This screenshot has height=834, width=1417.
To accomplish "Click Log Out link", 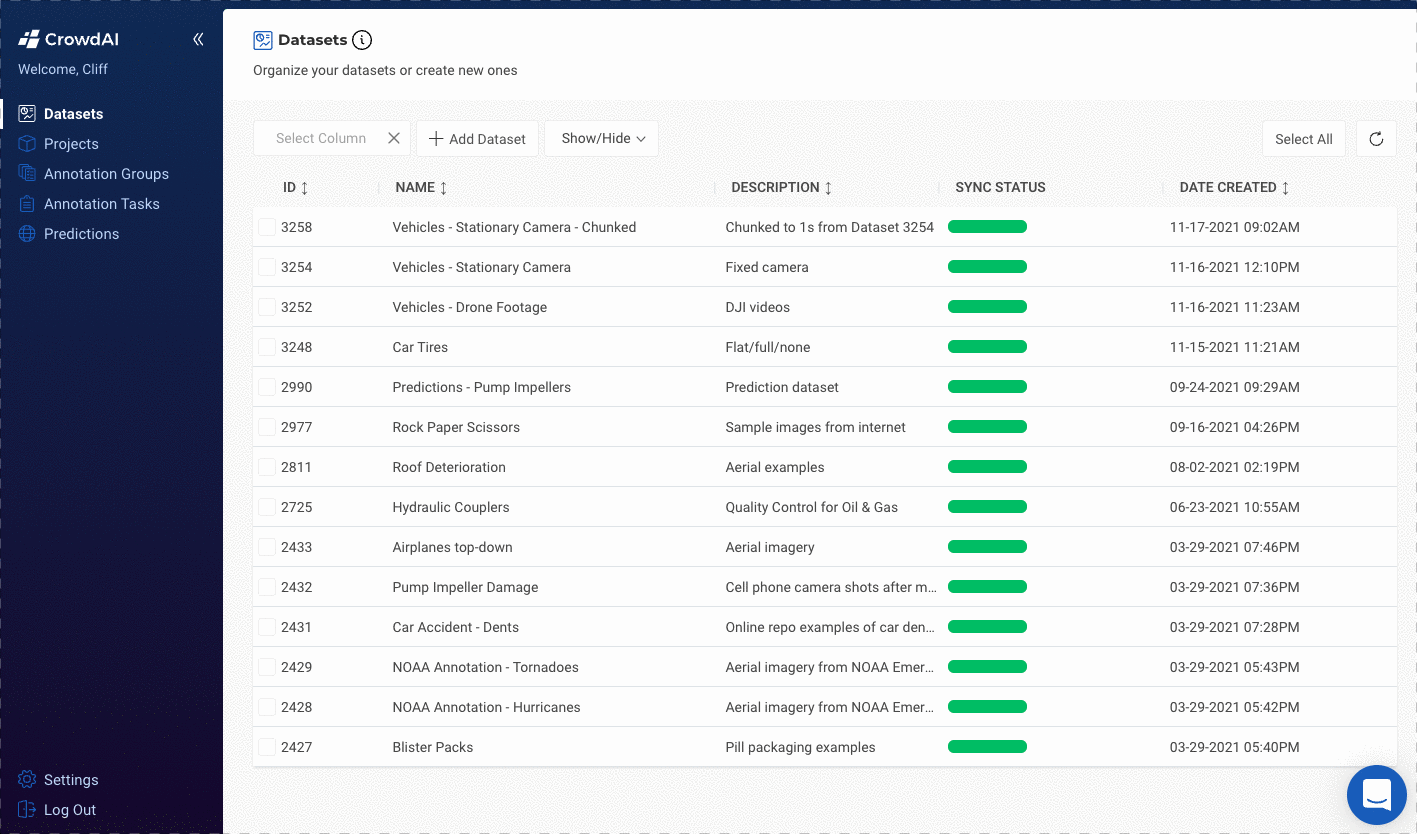I will click(x=70, y=810).
